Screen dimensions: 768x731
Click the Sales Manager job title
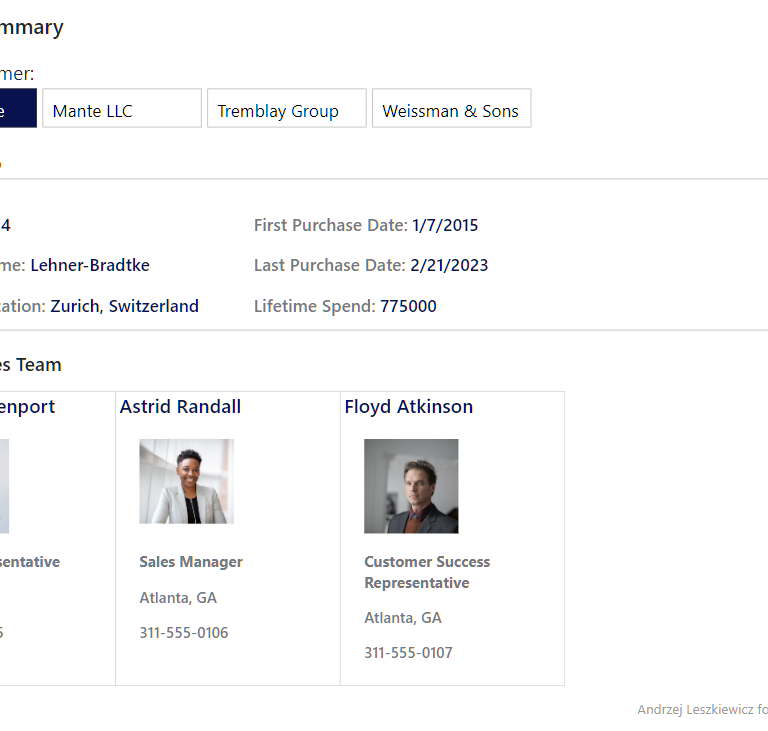click(191, 562)
